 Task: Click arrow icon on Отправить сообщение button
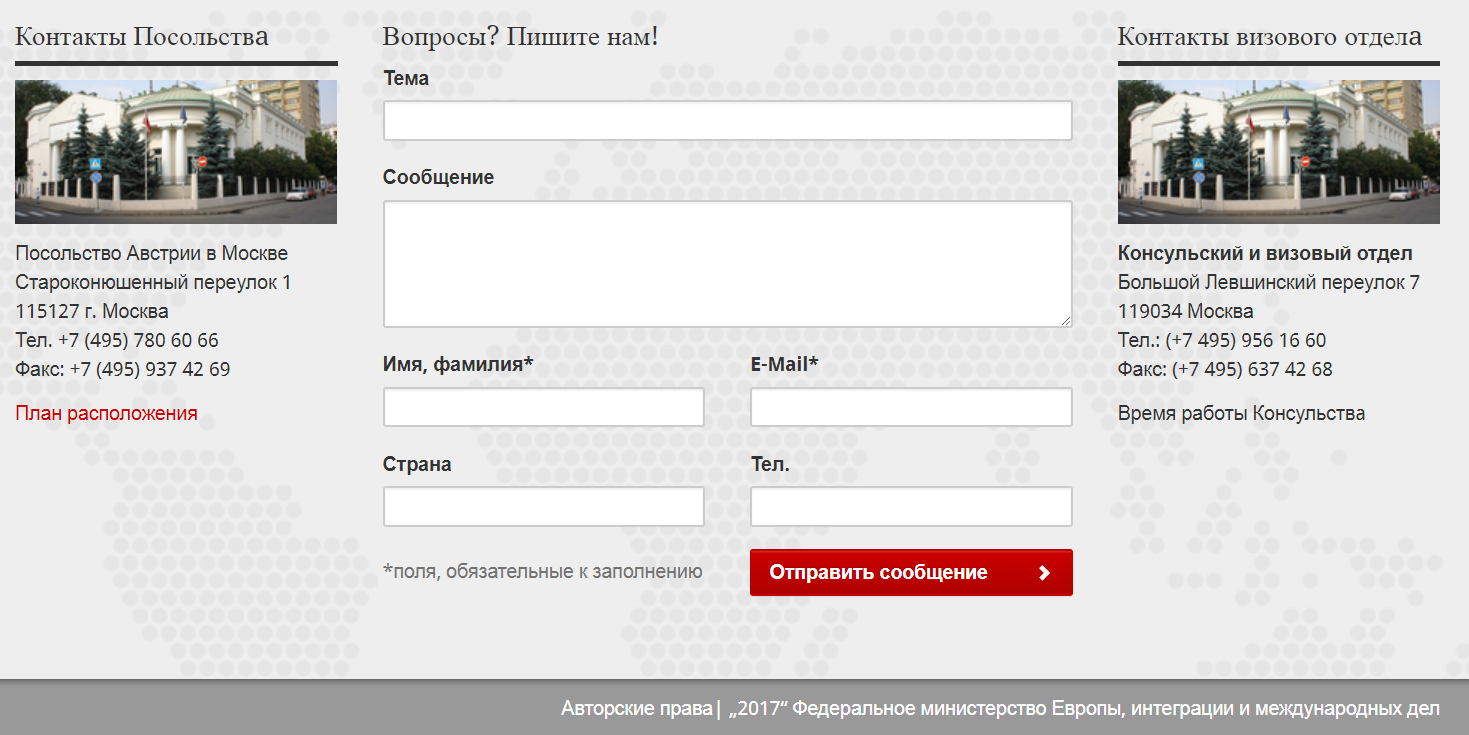pyautogui.click(x=1044, y=573)
